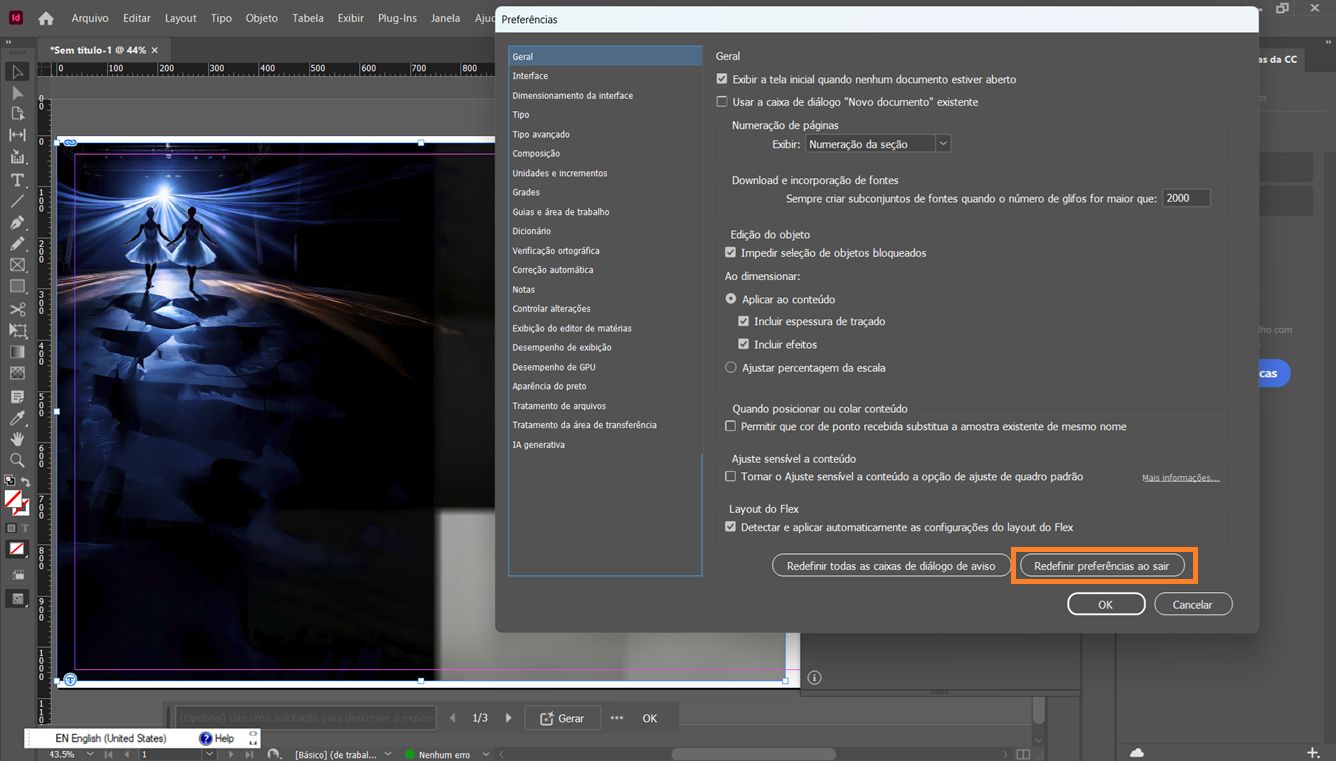Select the Free Transform tool
Screen dimensions: 1336x761
point(17,330)
